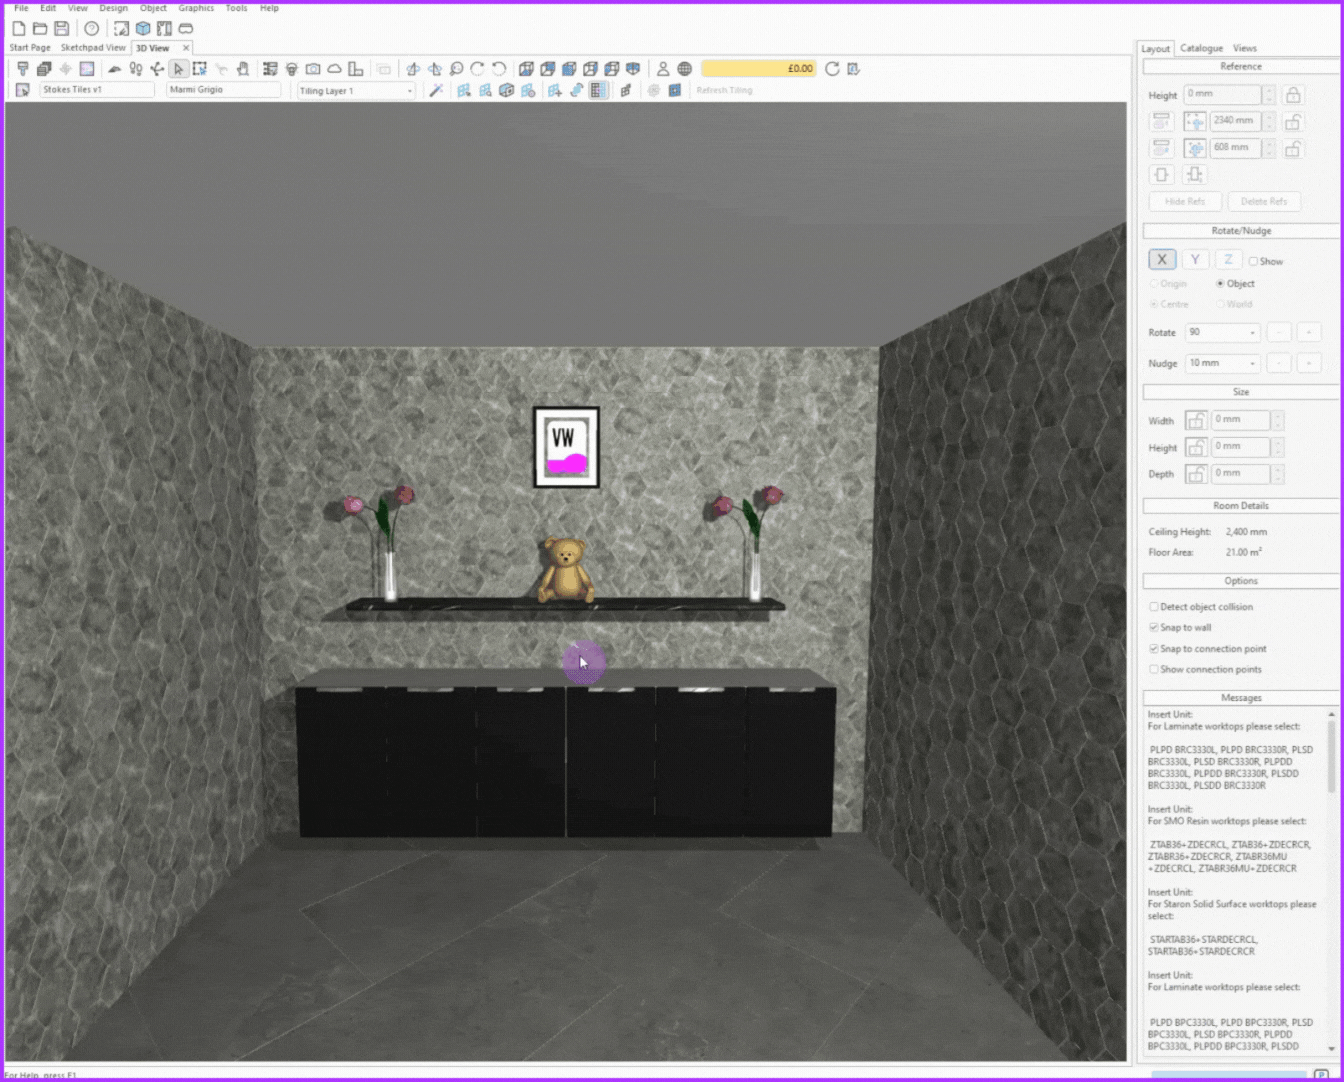Expand the Rotate angle dropdown

pos(1251,333)
